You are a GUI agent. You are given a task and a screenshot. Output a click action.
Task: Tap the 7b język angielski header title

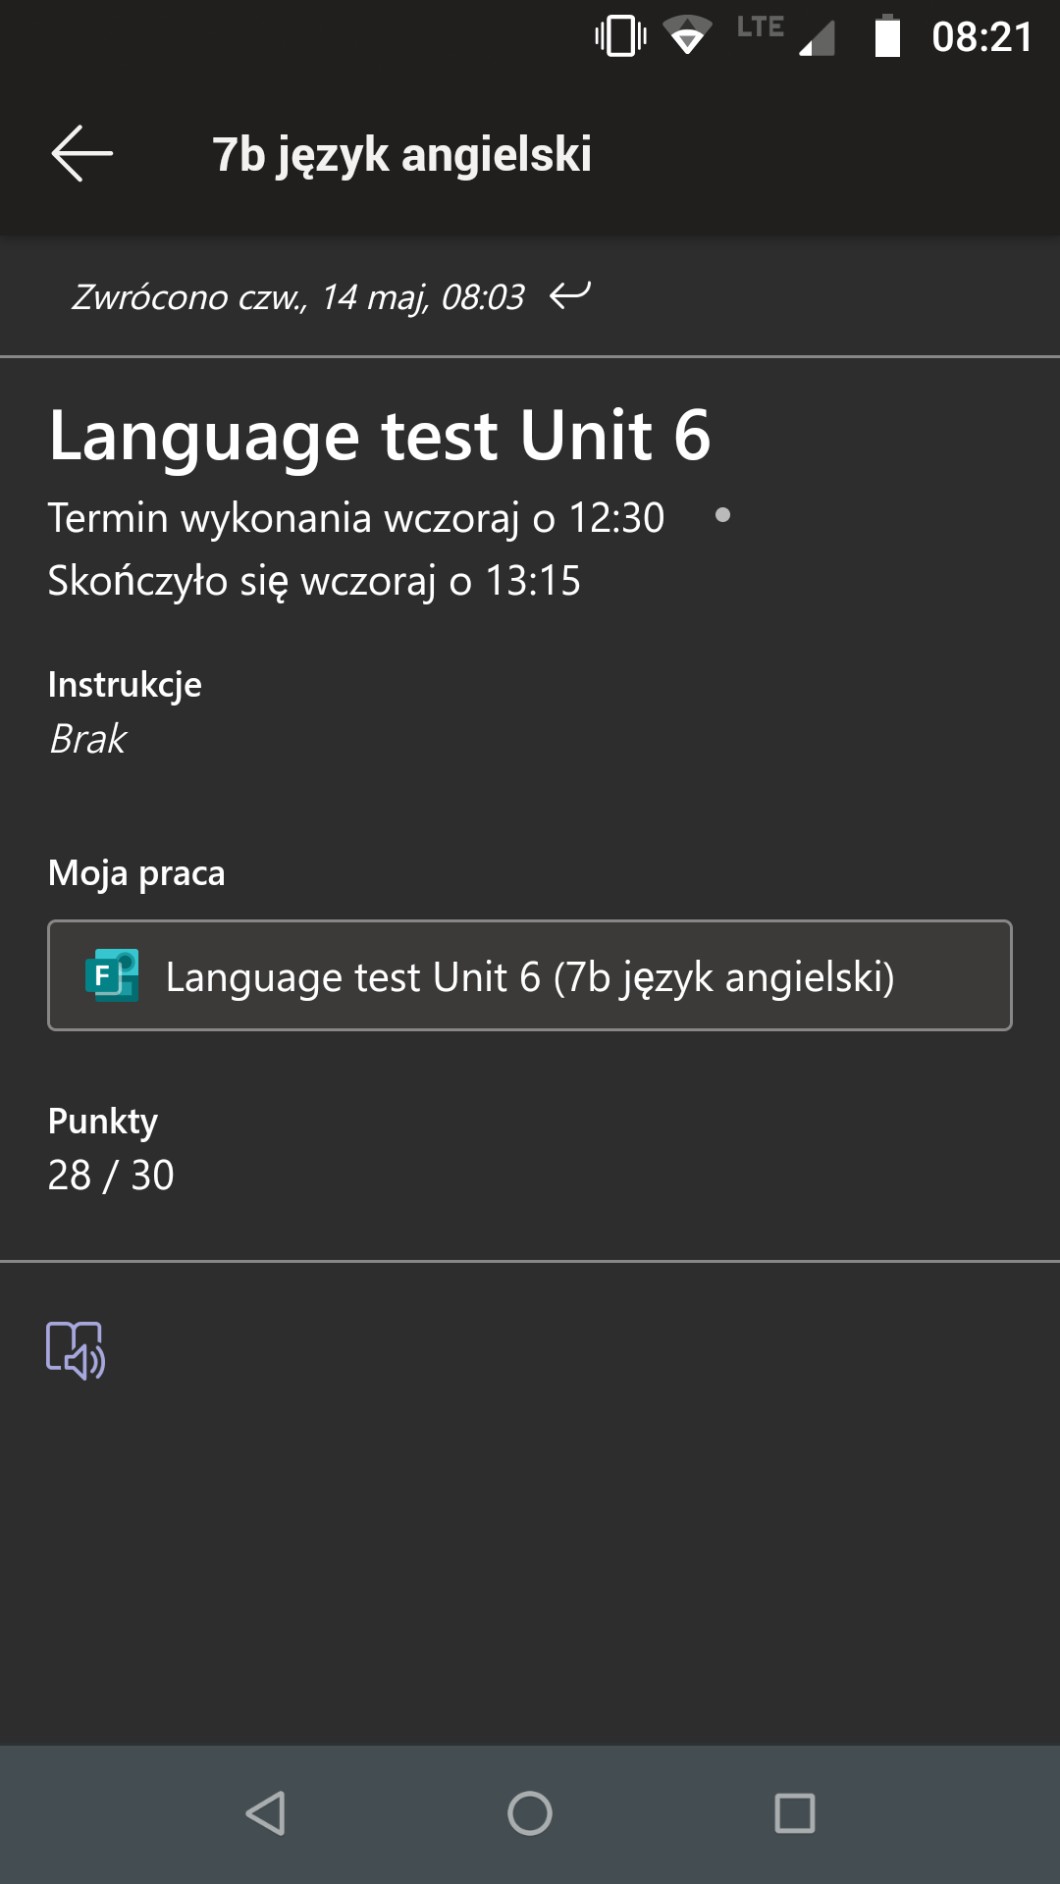402,155
